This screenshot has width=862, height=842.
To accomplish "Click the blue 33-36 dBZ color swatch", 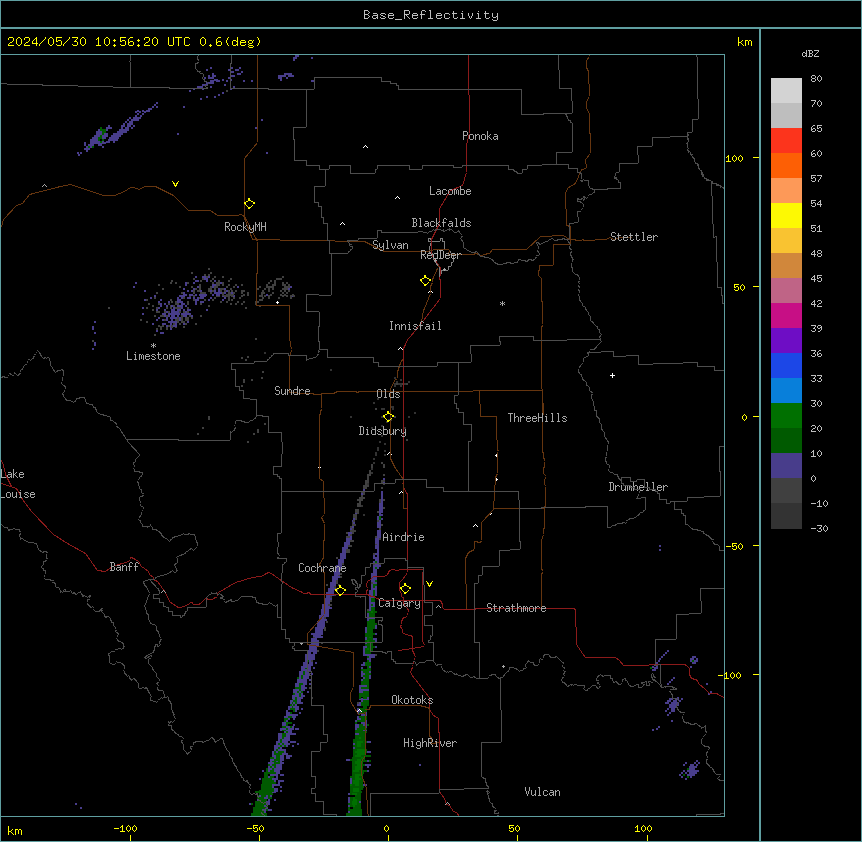I will [786, 365].
